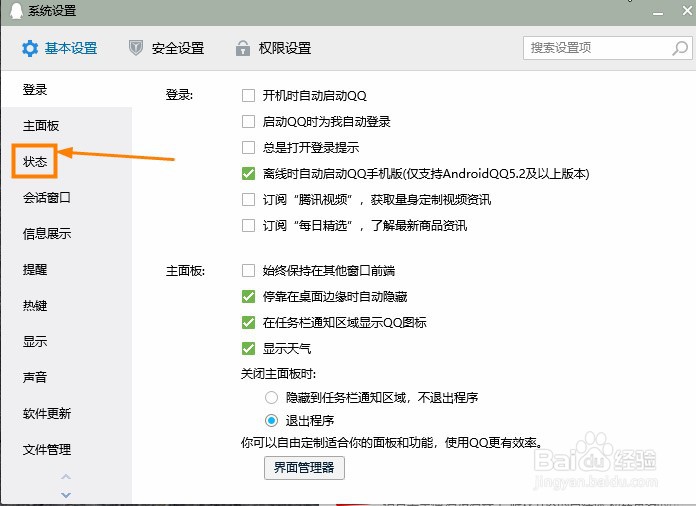696x506 pixels.
Task: Click the padlock icon of 权限设置
Action: [242, 47]
